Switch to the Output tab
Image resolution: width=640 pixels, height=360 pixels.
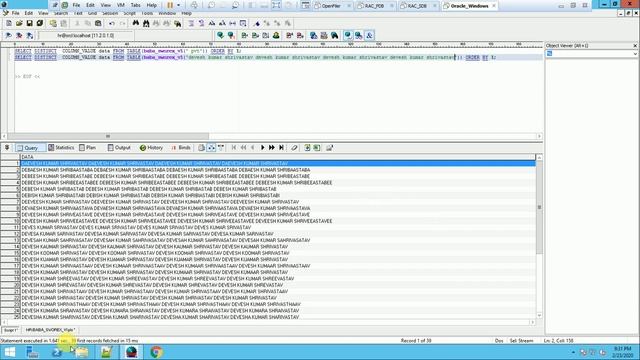[x=119, y=148]
